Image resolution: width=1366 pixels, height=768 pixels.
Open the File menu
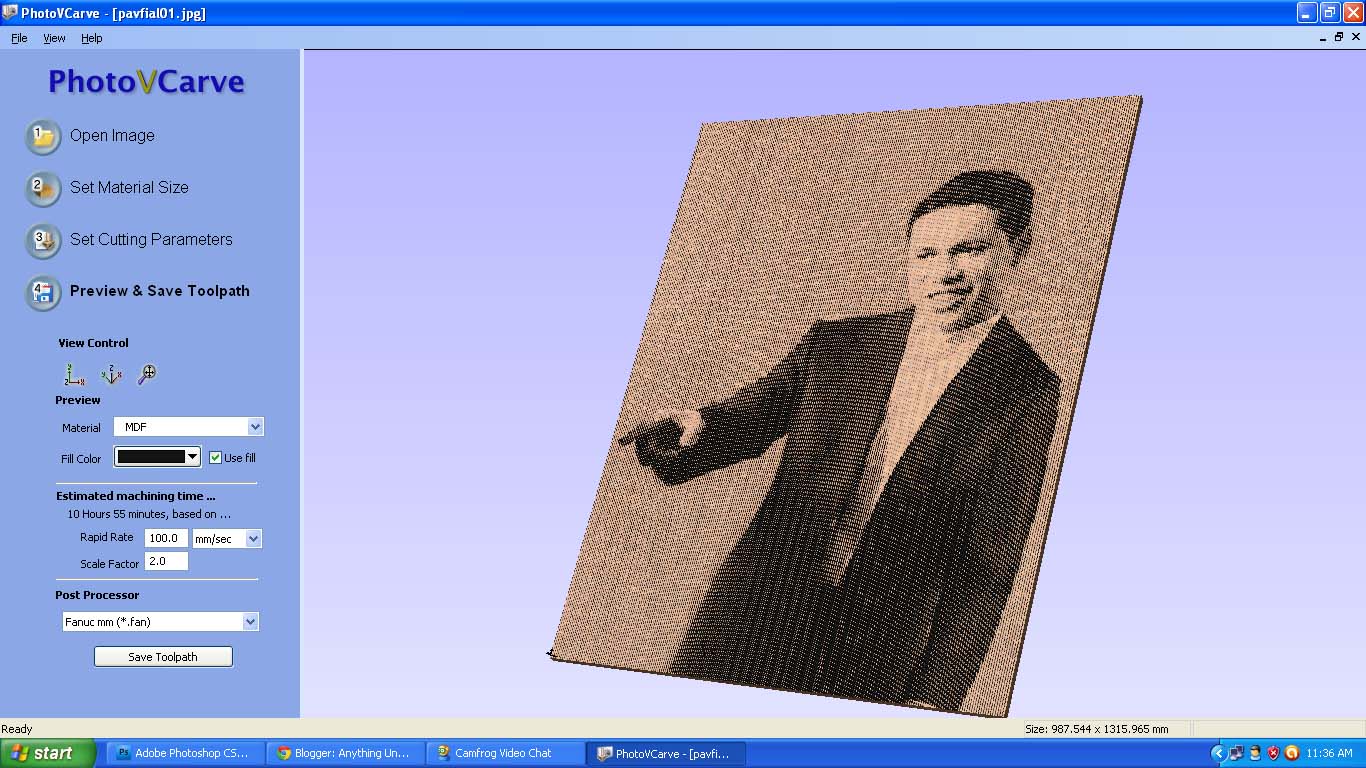coord(18,38)
